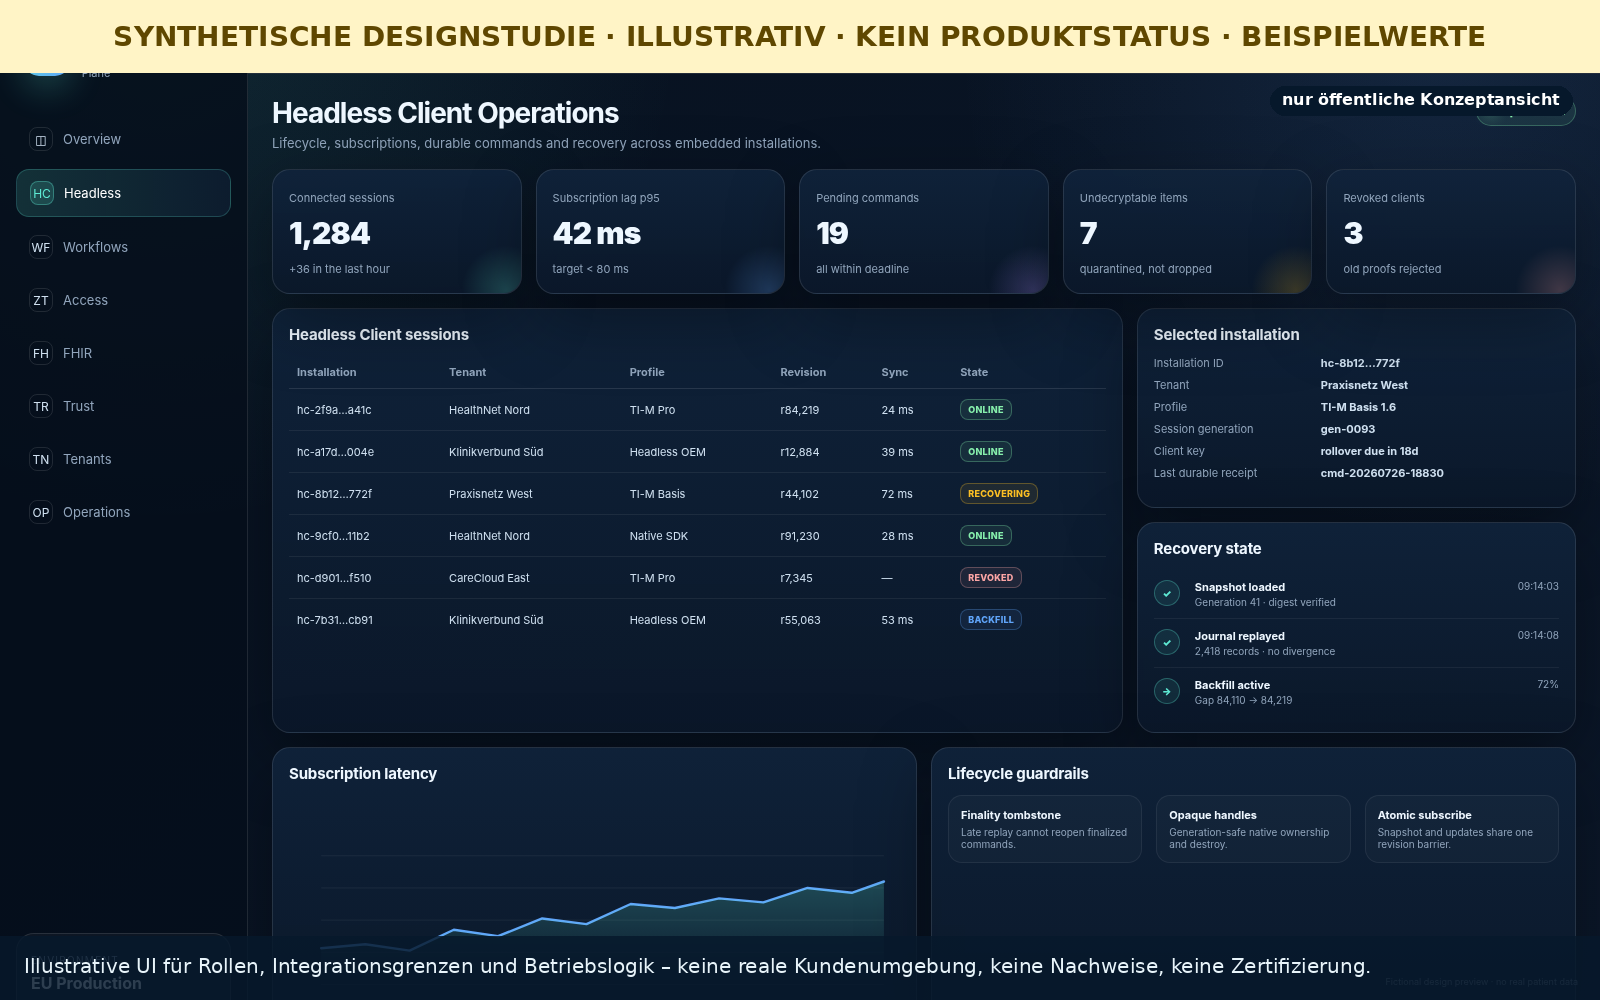This screenshot has width=1600, height=1000.
Task: Select installation hc-2f9a...a41c in the table
Action: coord(334,410)
